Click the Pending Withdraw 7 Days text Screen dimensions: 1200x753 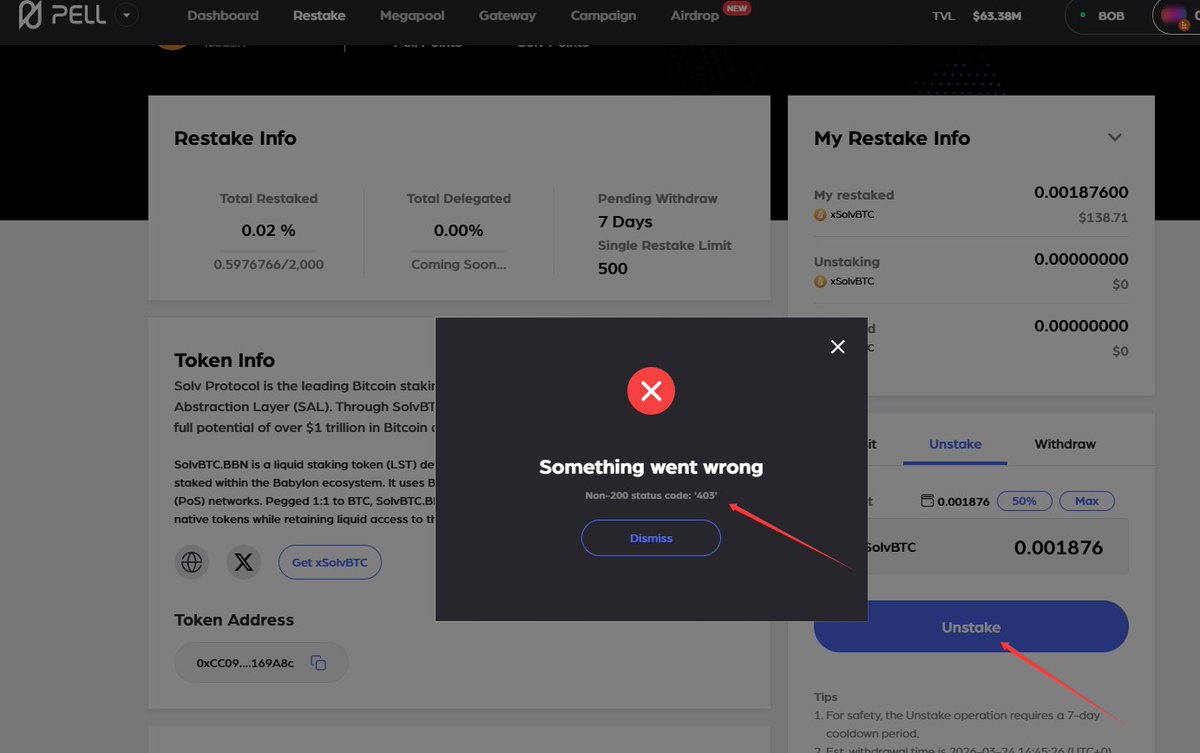pos(625,221)
